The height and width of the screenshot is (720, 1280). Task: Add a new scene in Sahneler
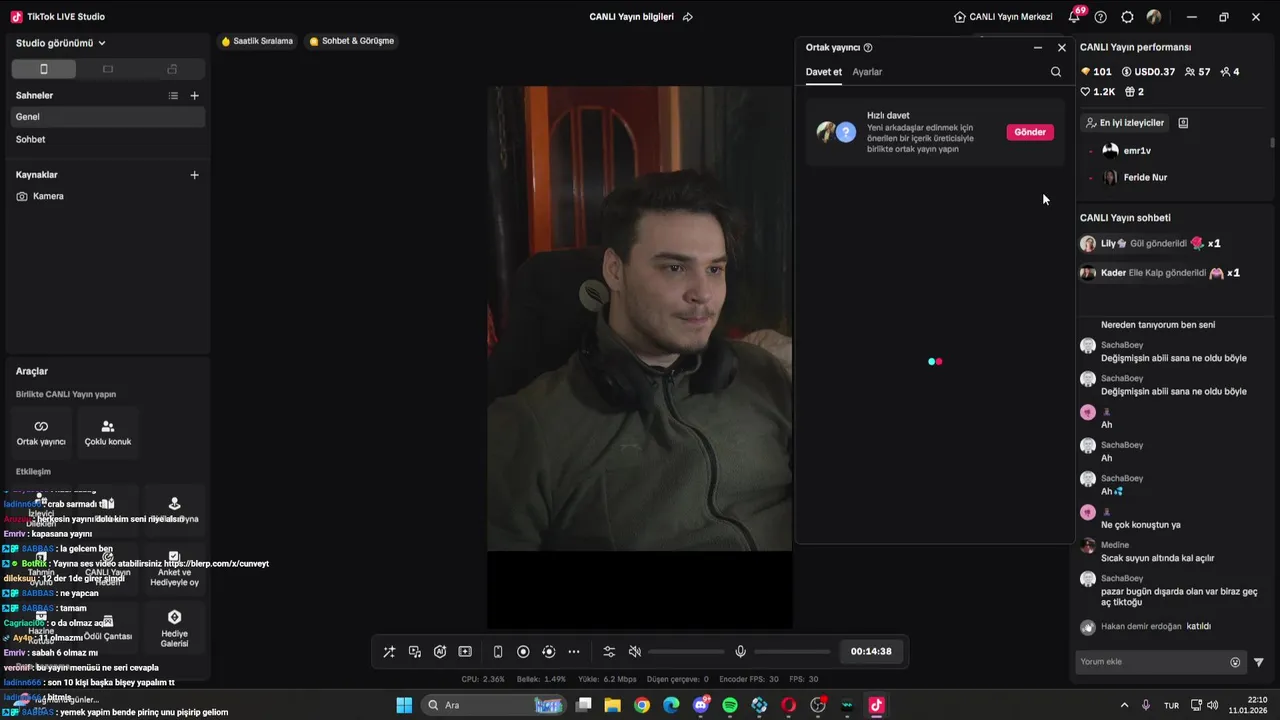click(x=195, y=96)
